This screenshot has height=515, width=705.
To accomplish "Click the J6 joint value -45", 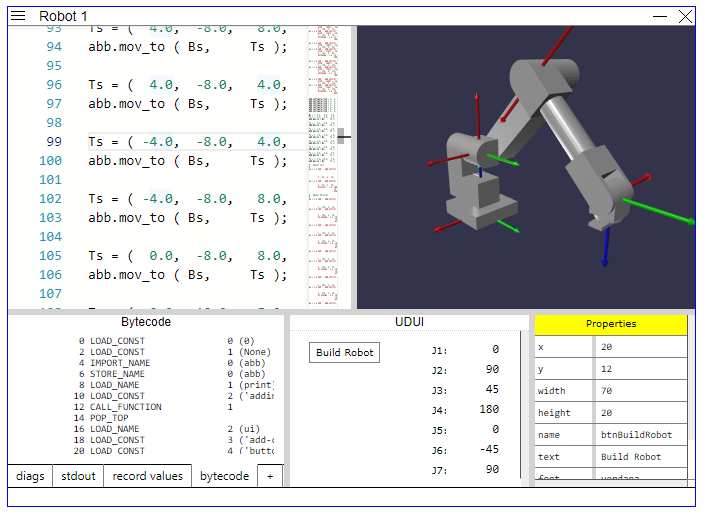I will point(489,449).
